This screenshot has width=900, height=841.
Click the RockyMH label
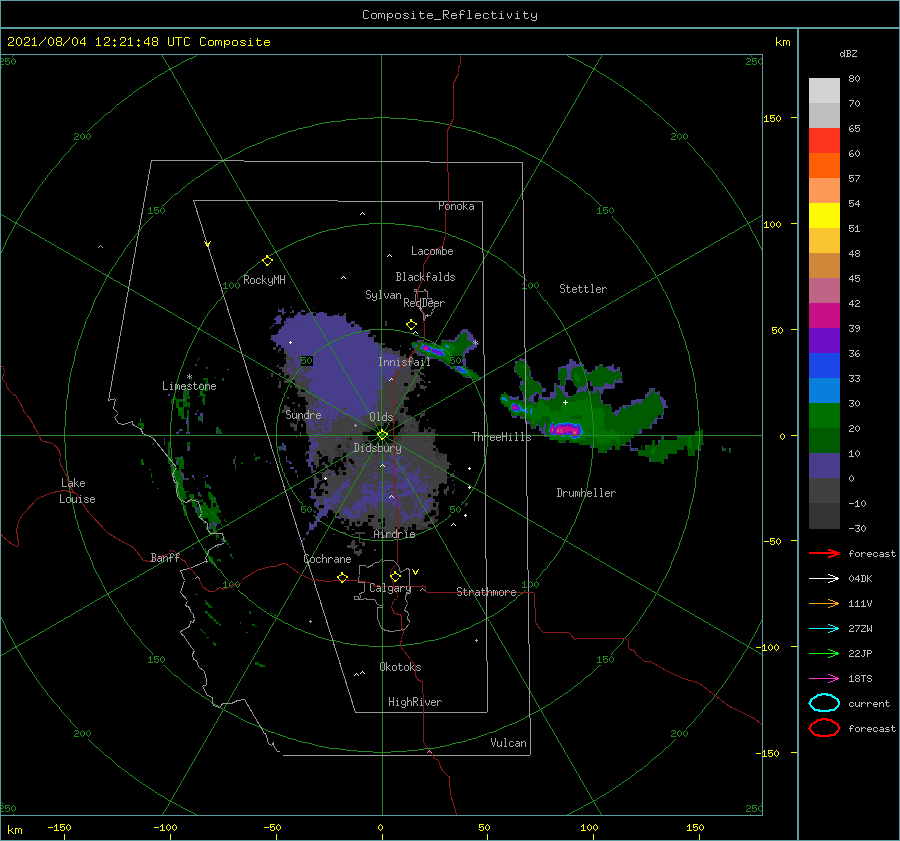pos(264,280)
